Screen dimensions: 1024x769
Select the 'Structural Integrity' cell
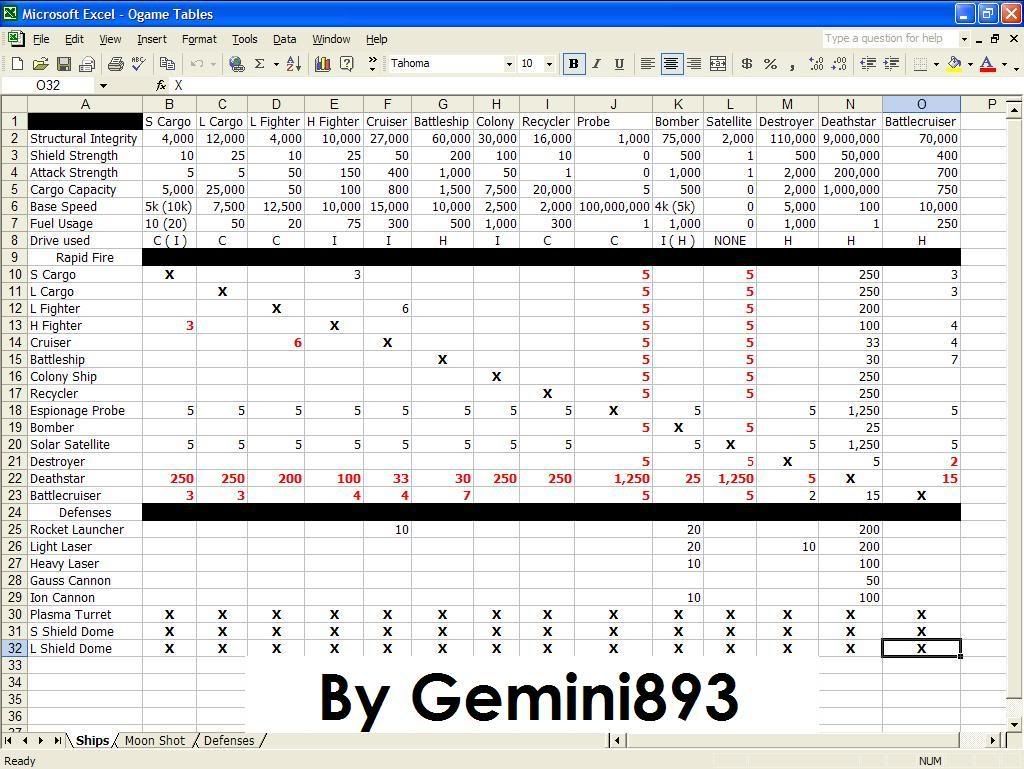[85, 138]
